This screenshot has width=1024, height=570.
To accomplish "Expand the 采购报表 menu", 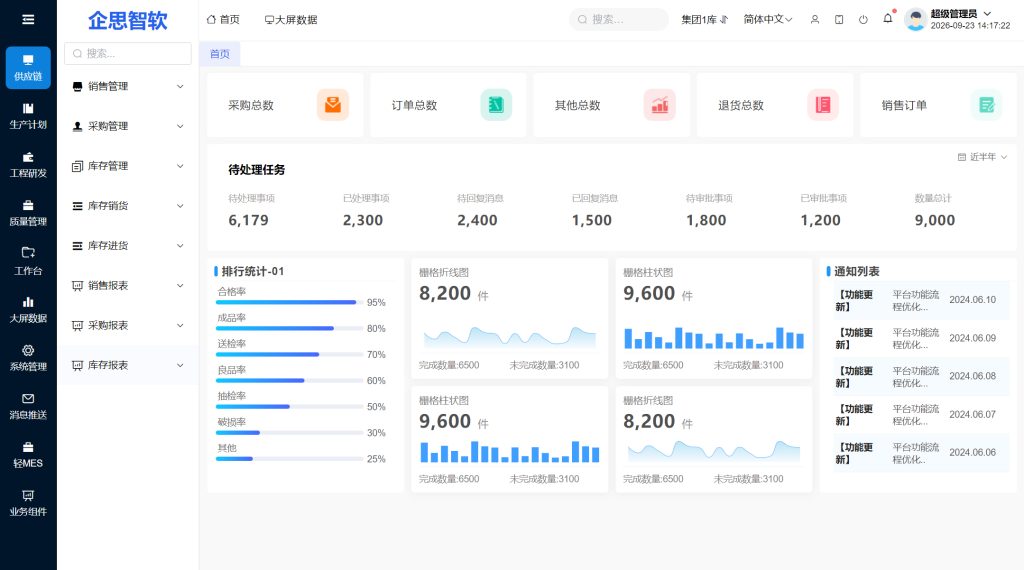I will point(128,325).
